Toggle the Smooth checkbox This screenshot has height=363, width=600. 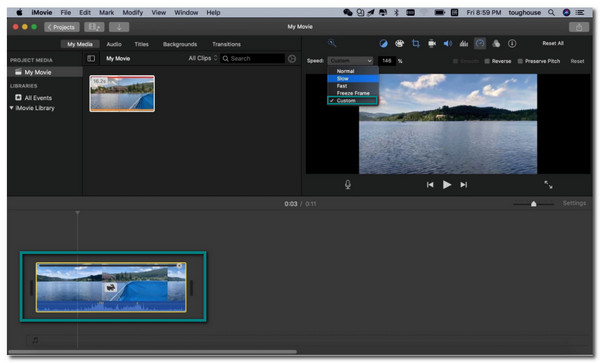point(455,61)
